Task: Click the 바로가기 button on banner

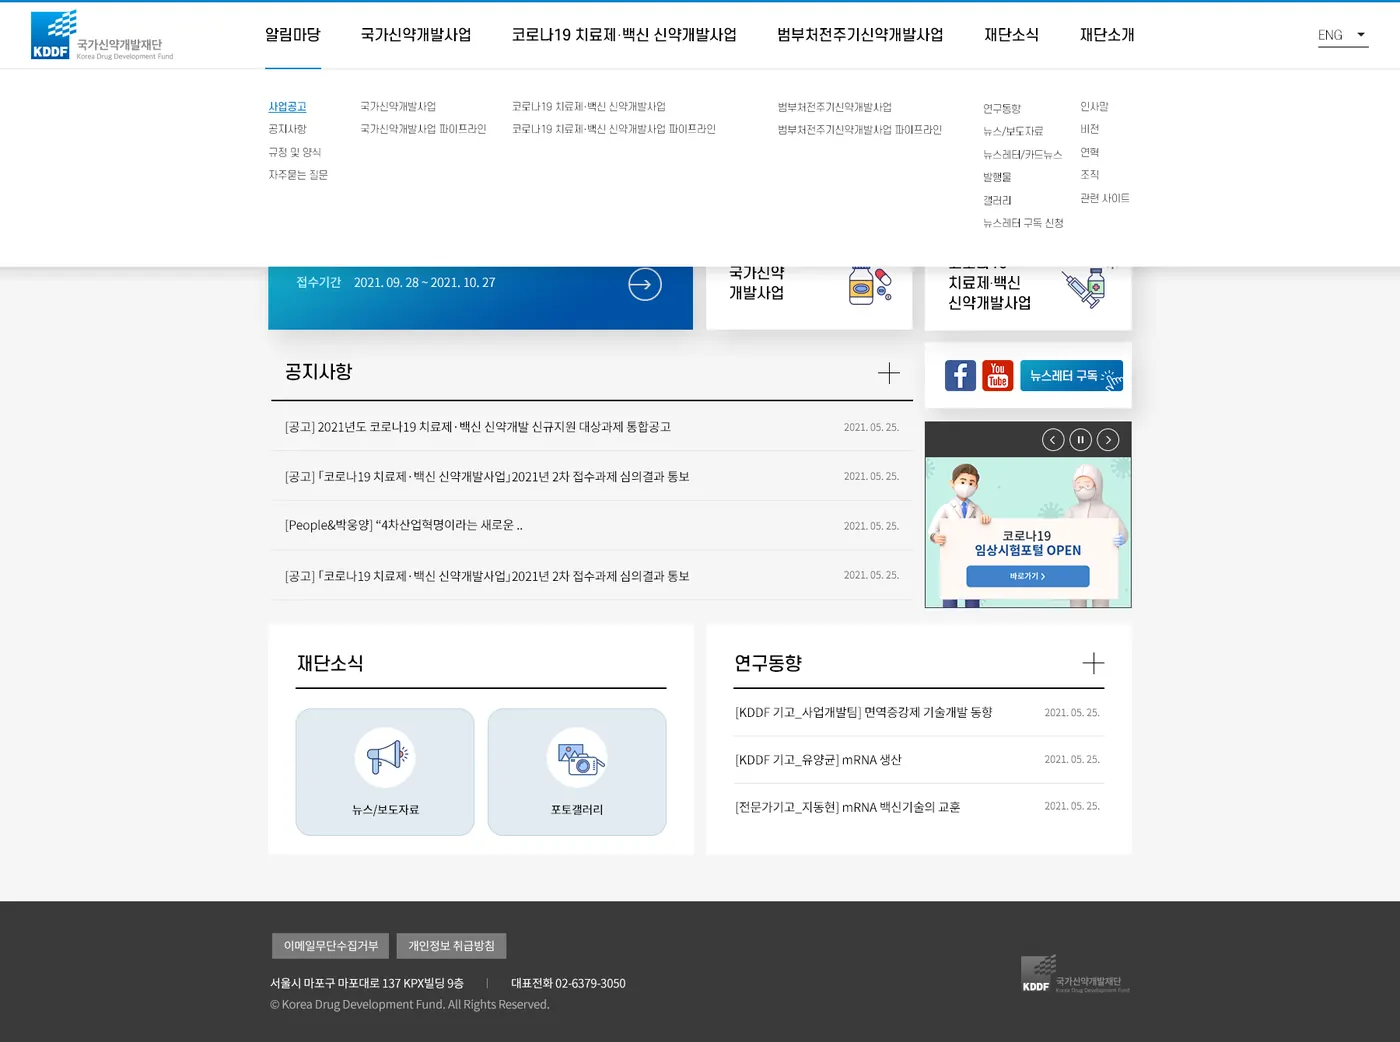Action: tap(1027, 576)
